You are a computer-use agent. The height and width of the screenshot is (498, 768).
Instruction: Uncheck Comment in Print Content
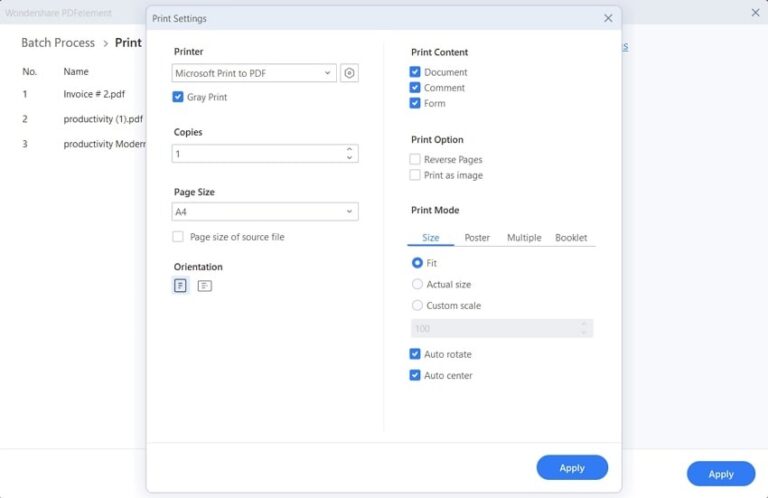(415, 88)
